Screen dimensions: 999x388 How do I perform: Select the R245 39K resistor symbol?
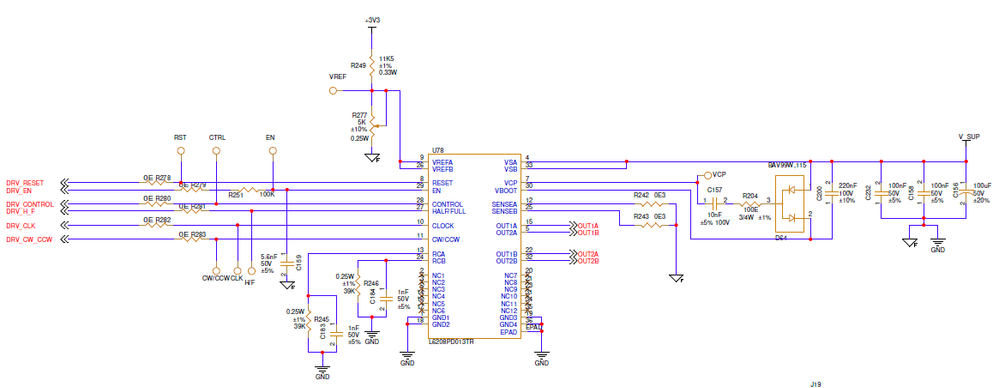(308, 317)
